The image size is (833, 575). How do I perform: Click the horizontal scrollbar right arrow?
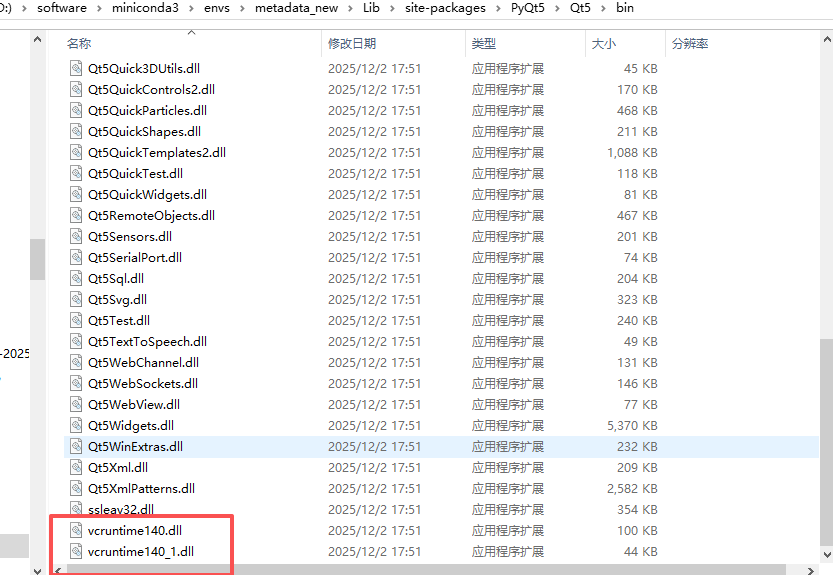point(810,571)
